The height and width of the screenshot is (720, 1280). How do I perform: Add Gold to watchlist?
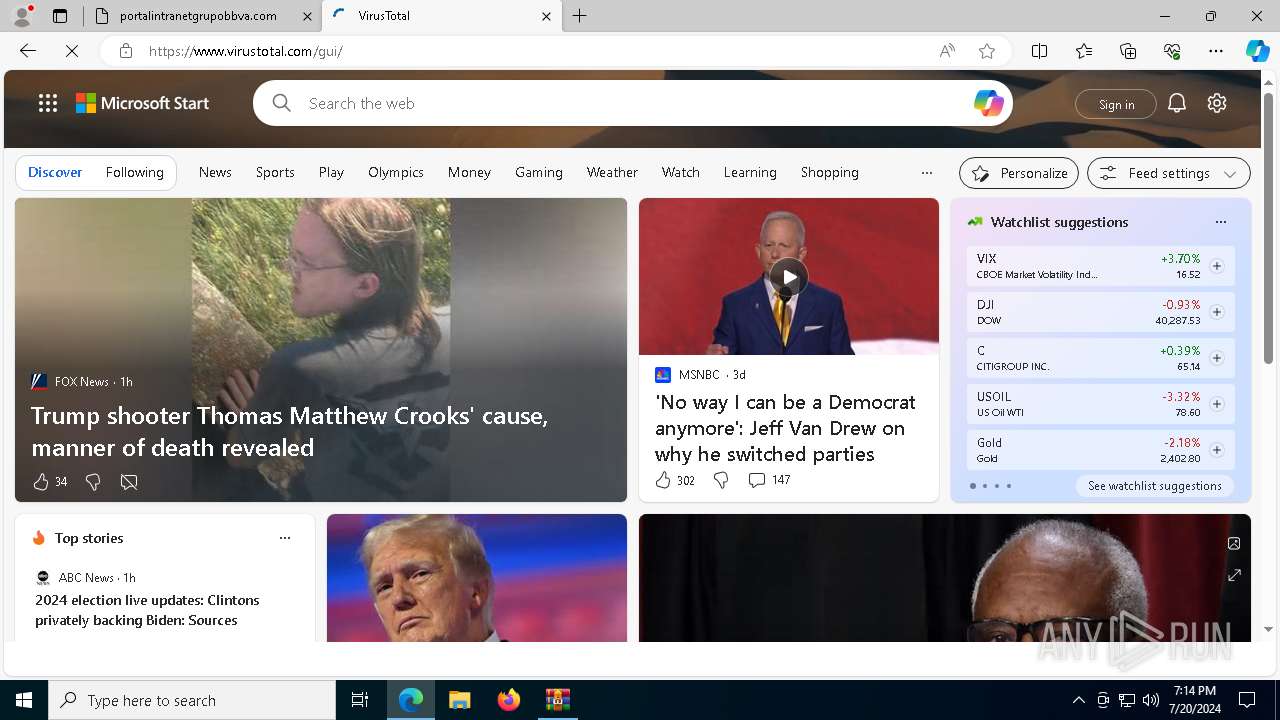click(1217, 450)
